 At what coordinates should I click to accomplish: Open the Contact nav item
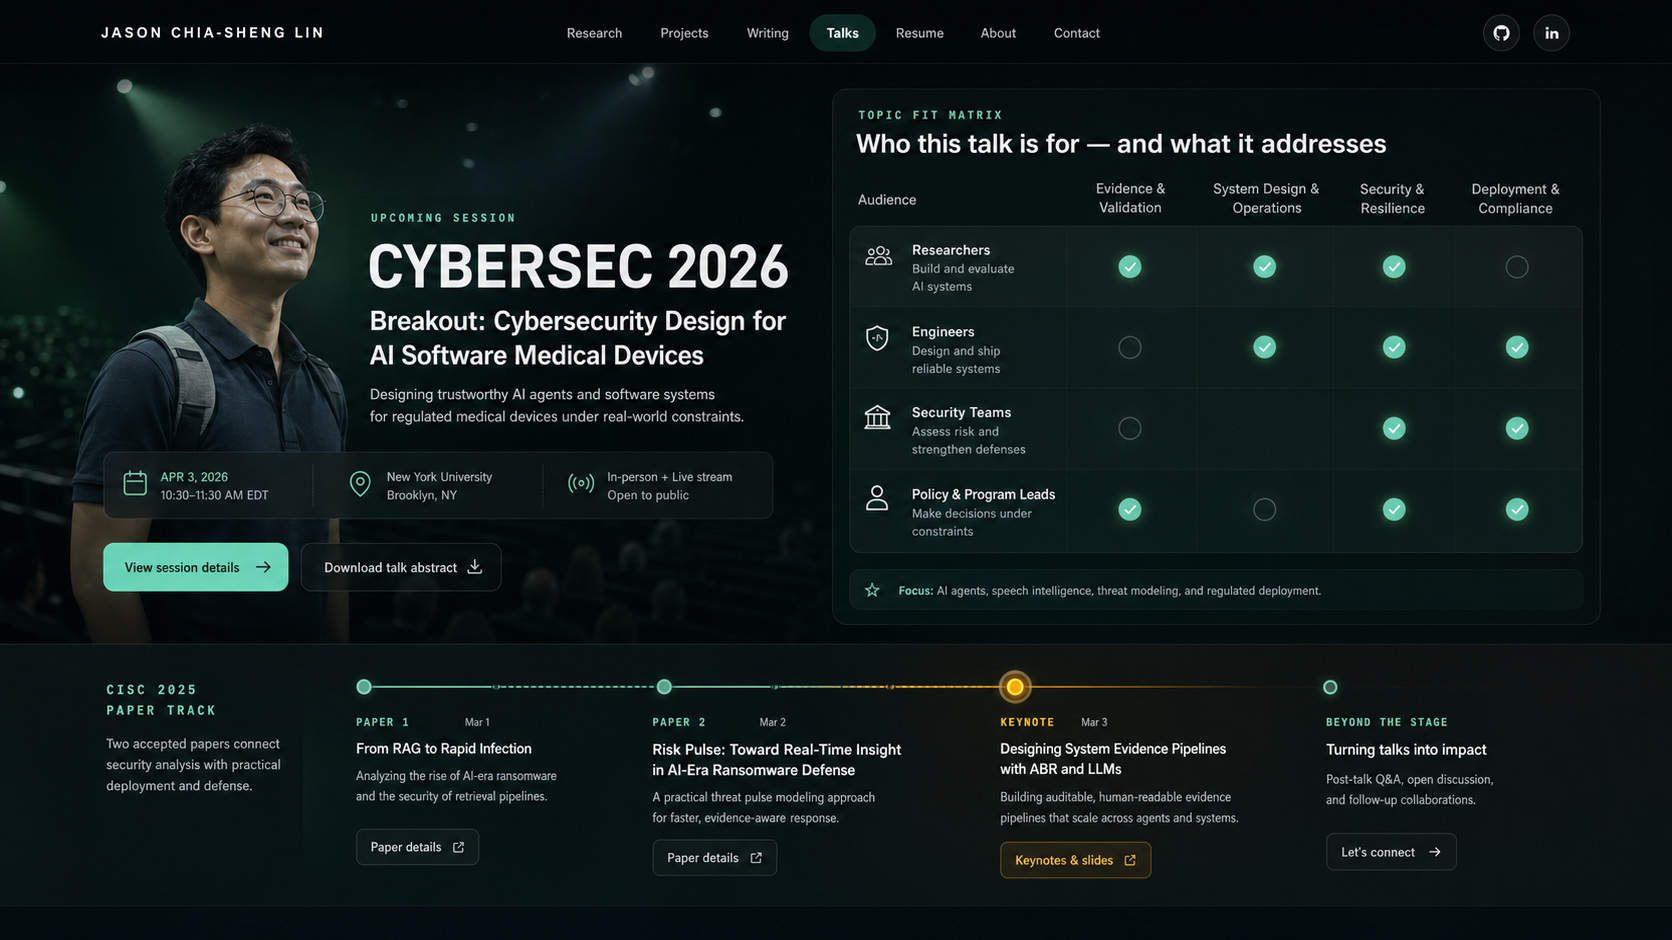[1076, 33]
